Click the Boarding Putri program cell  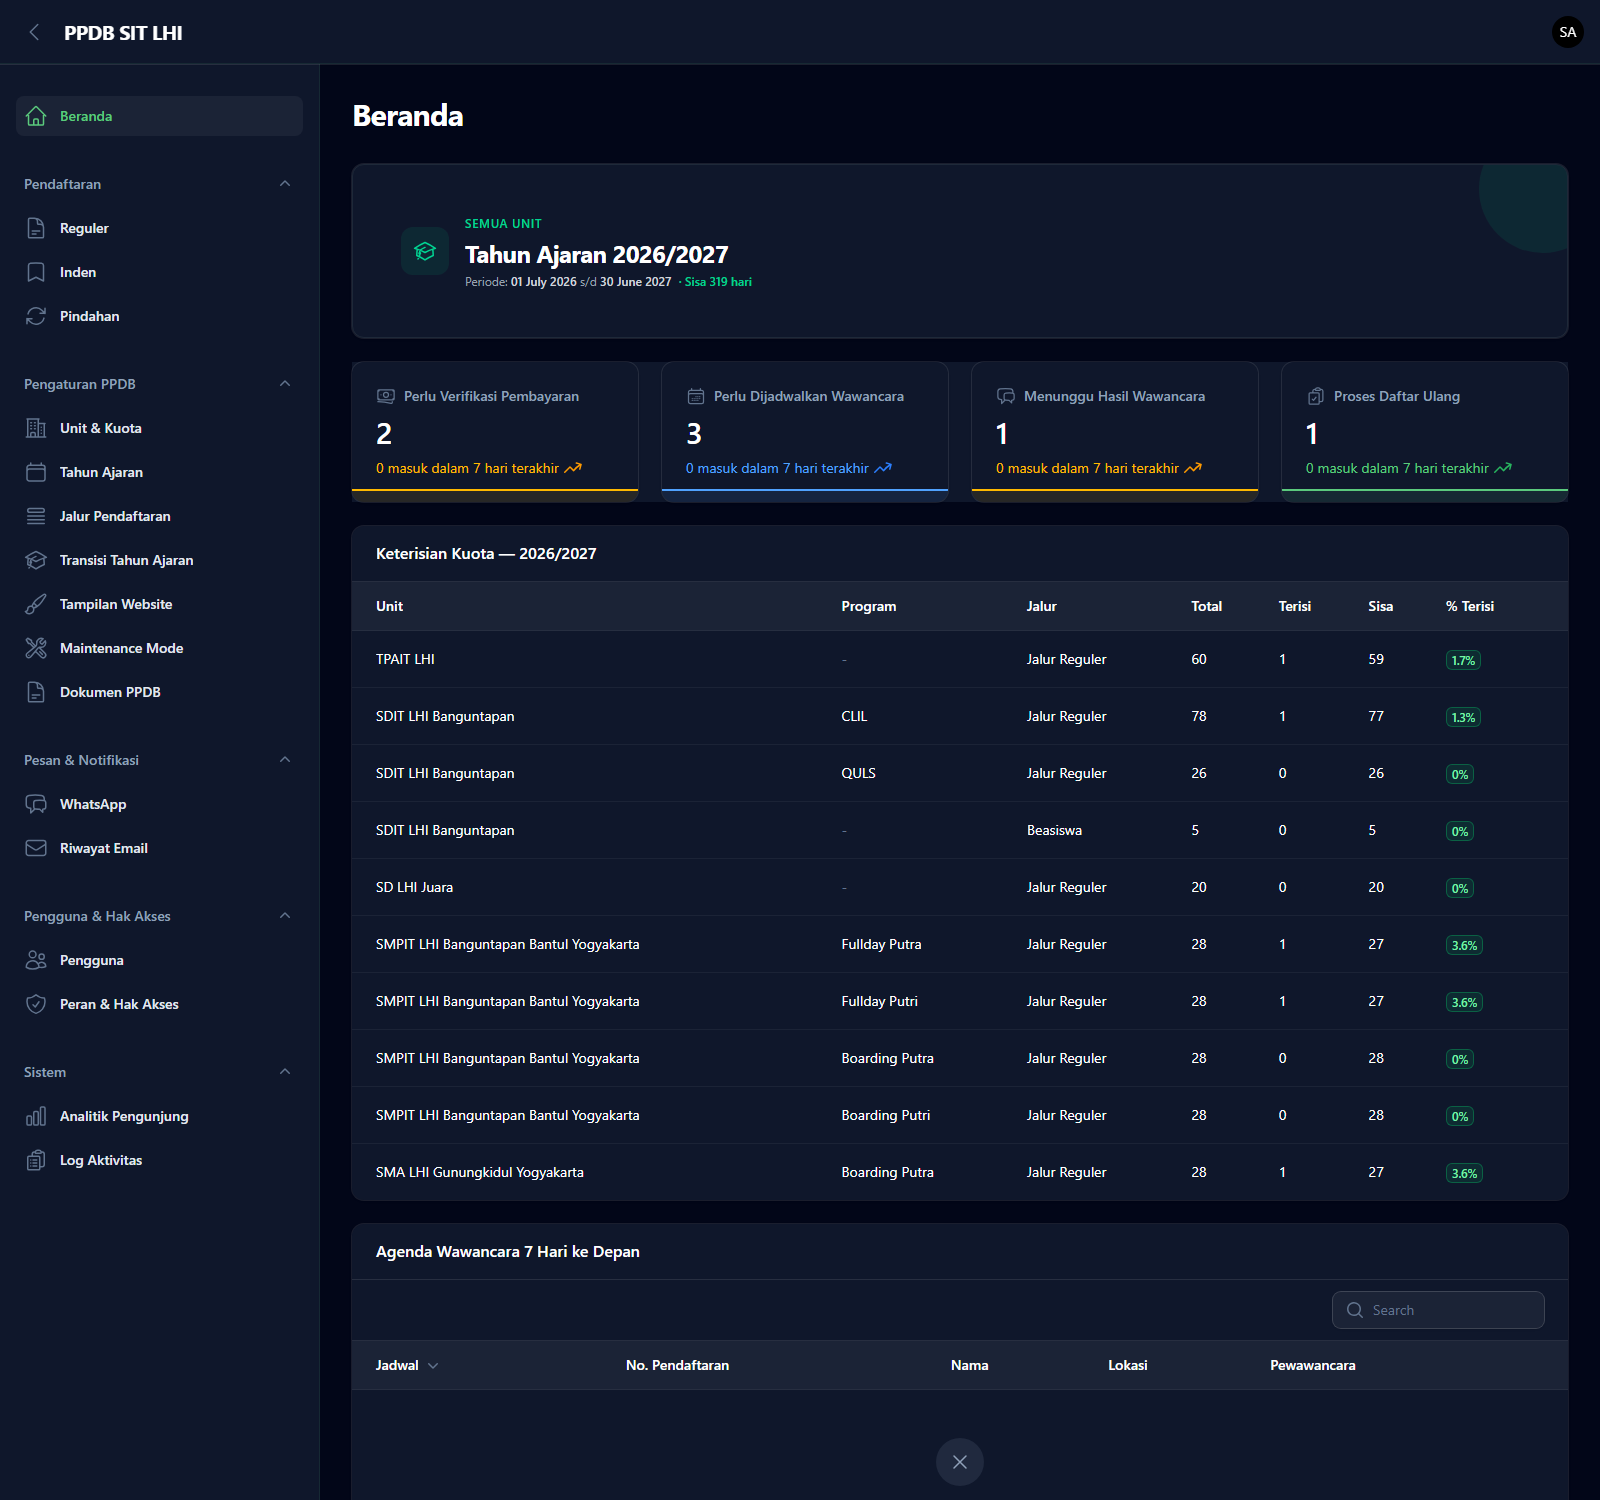click(x=885, y=1115)
